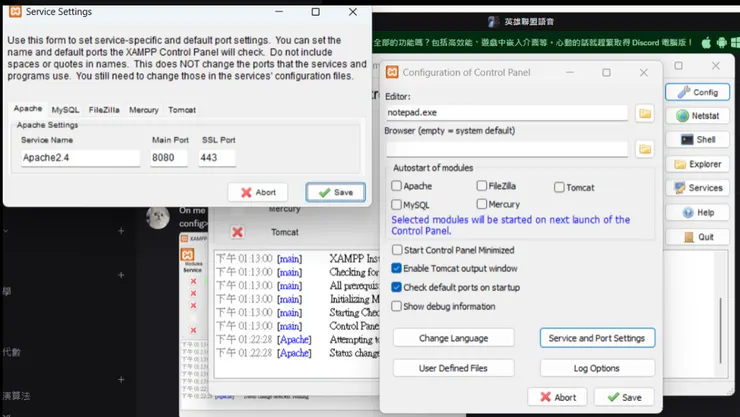The width and height of the screenshot is (740, 417).
Task: Click the 01:22:28 Apache Attempting log entry
Action: 297,340
